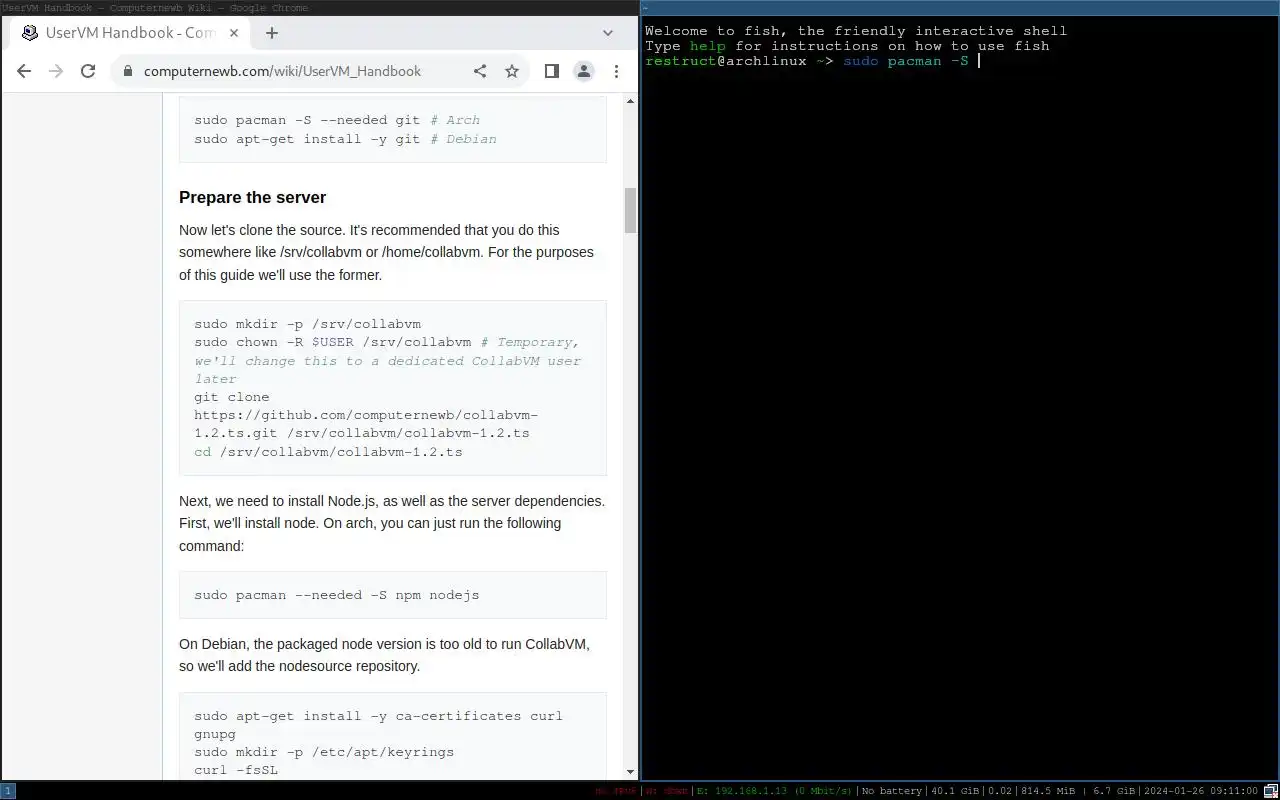Click the '40.1 GiB' disk status entry

coord(955,791)
